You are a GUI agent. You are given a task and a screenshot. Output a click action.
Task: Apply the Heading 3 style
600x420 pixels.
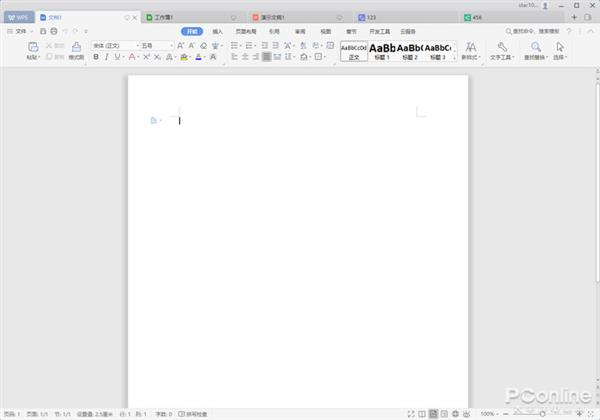(438, 51)
